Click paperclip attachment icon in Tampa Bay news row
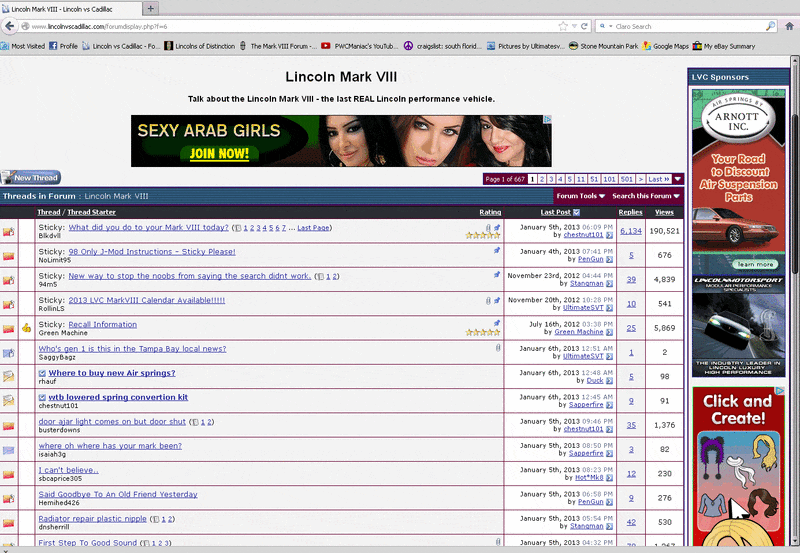This screenshot has height=553, width=800. pos(498,348)
